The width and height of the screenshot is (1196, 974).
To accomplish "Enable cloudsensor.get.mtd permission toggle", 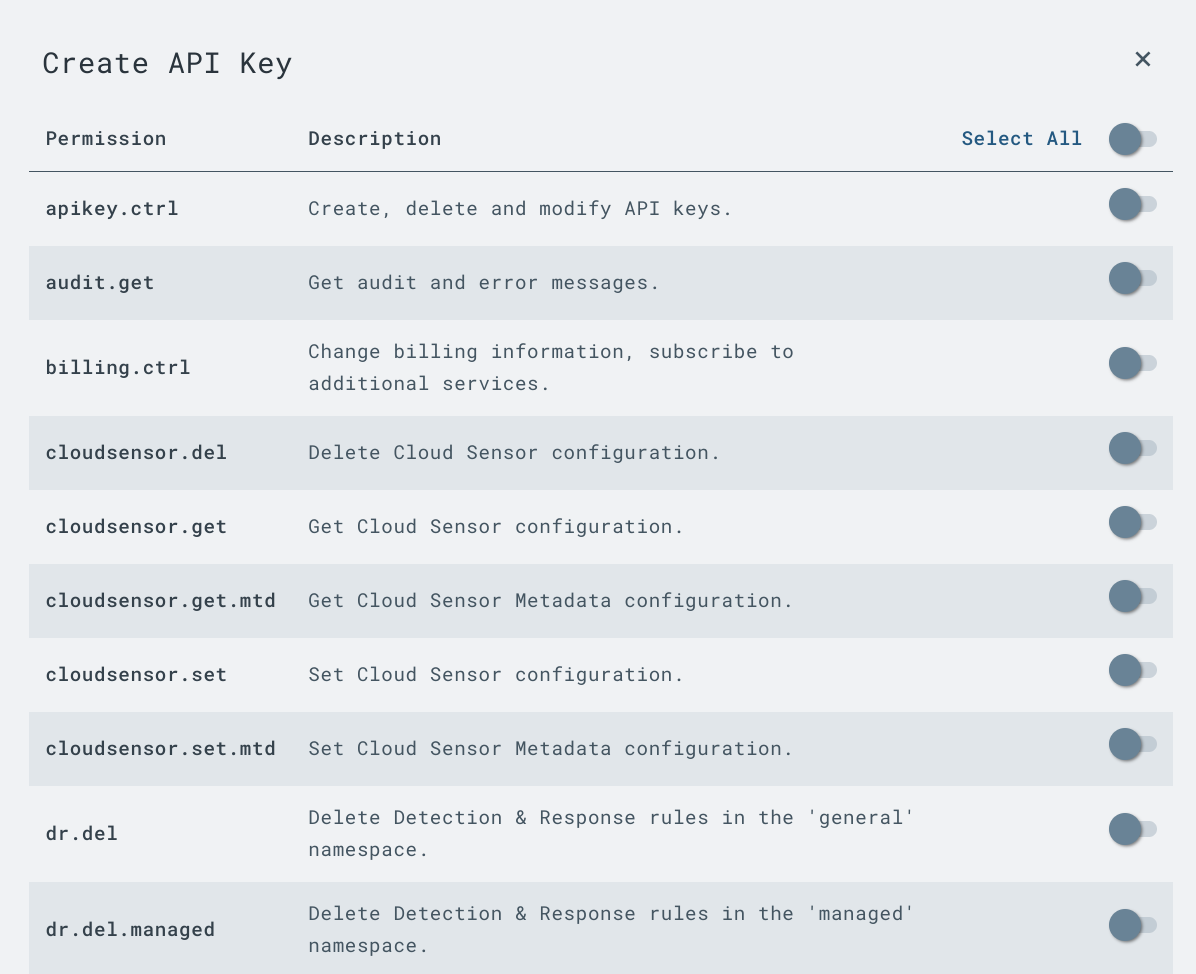I will pyautogui.click(x=1132, y=596).
